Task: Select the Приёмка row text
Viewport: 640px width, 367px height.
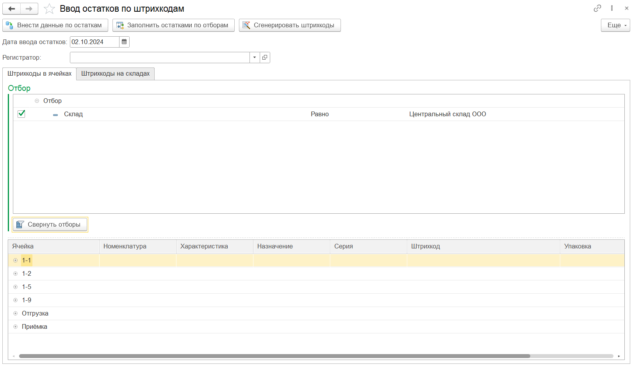Action: (34, 327)
